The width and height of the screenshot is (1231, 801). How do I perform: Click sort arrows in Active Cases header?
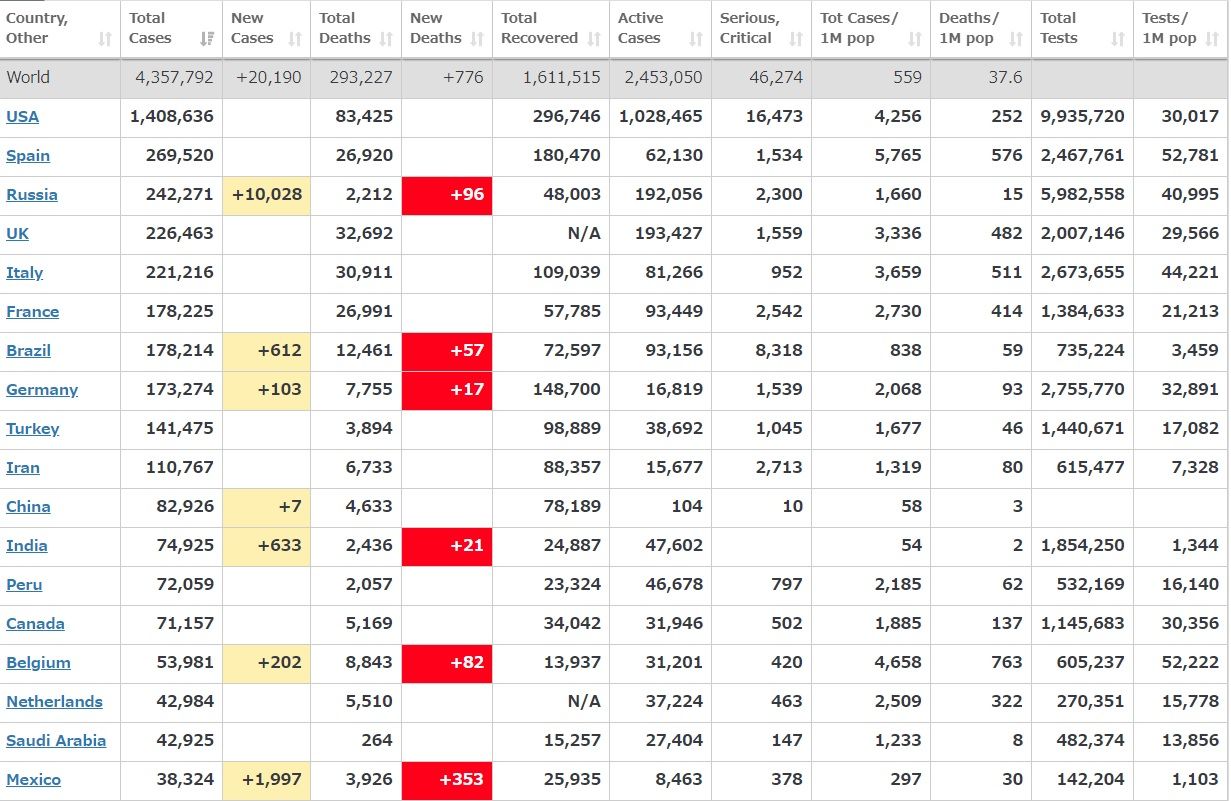(696, 39)
